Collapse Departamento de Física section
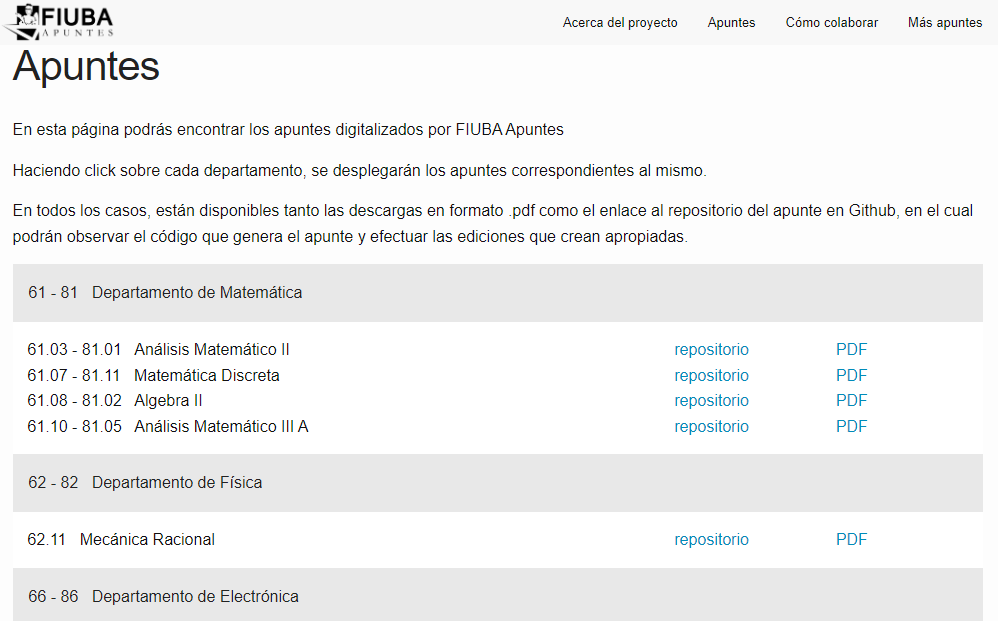 pos(498,483)
